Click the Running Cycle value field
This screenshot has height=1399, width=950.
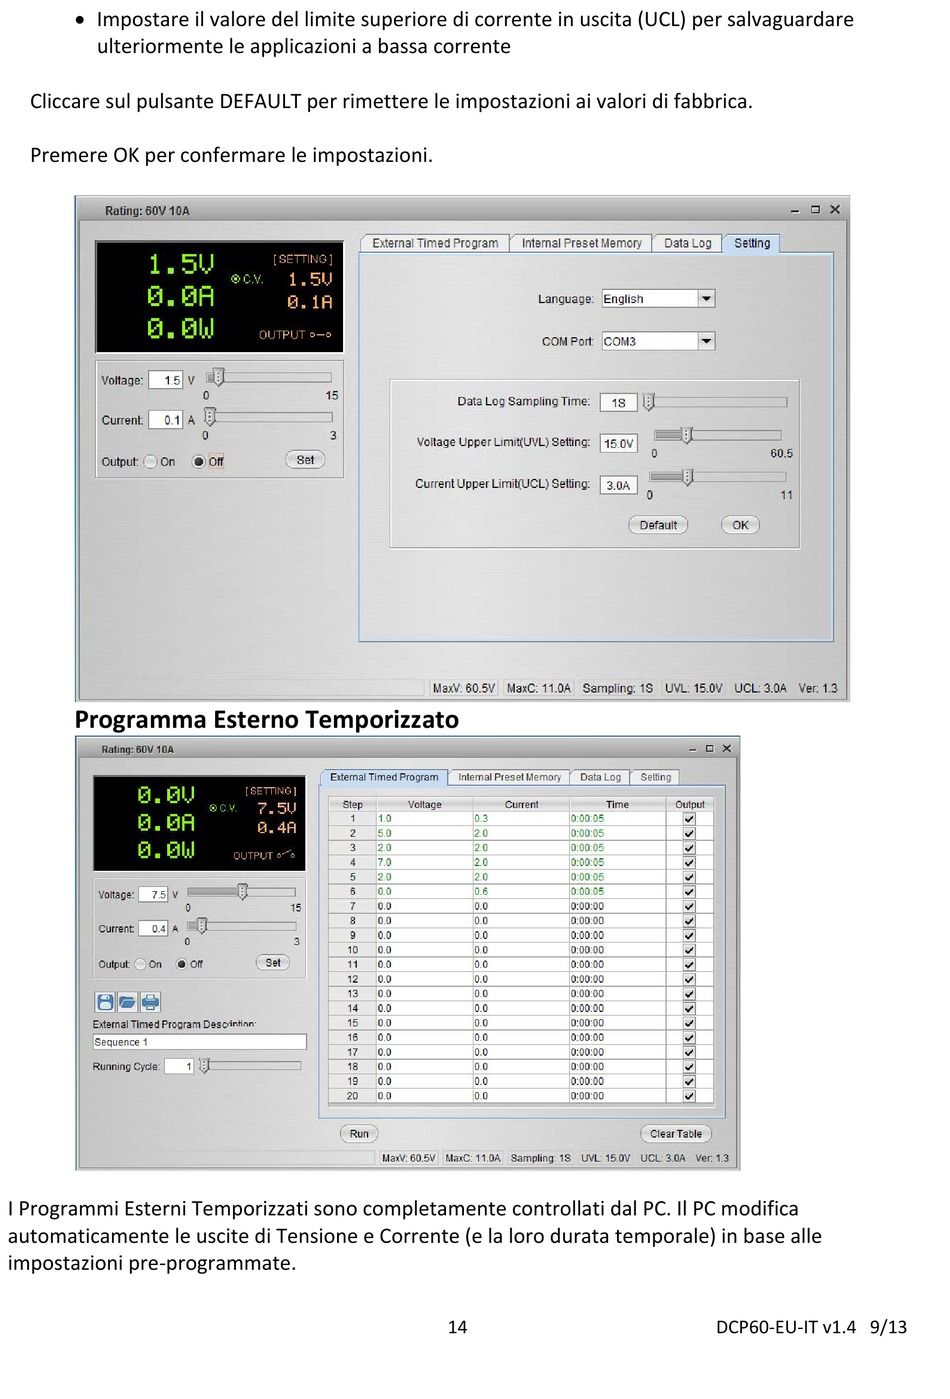179,1066
